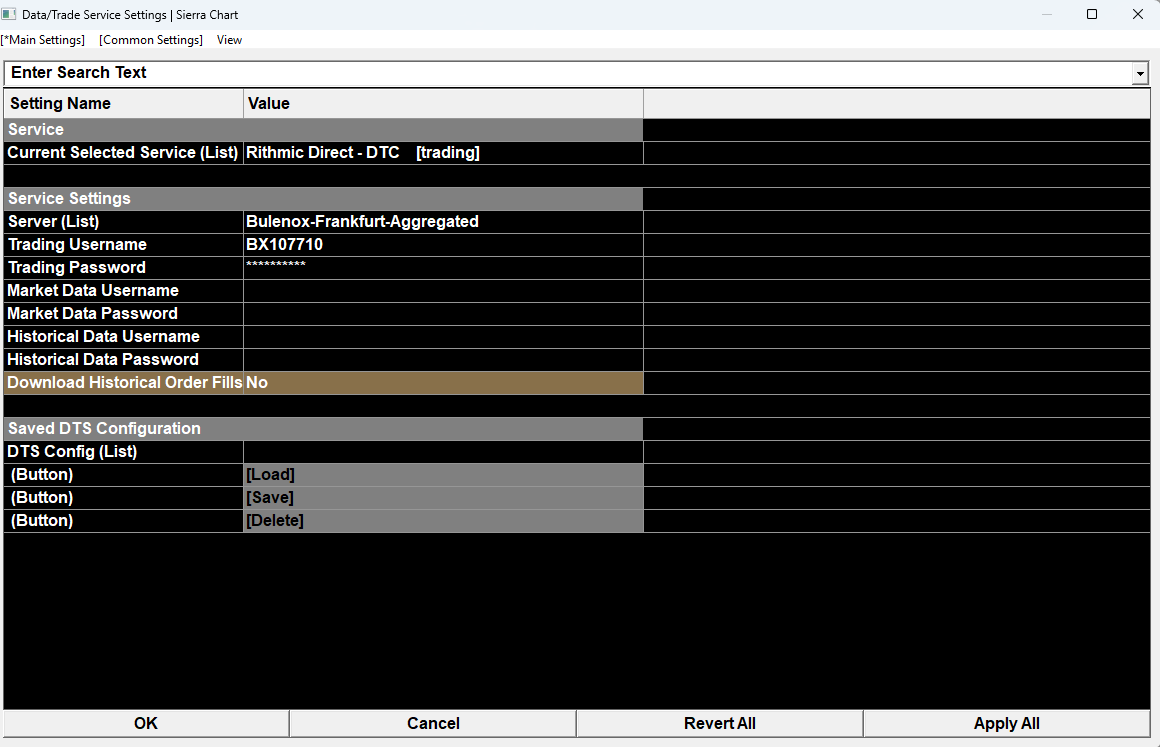Image resolution: width=1160 pixels, height=747 pixels.
Task: Edit the masked Trading Password value
Action: [443, 268]
